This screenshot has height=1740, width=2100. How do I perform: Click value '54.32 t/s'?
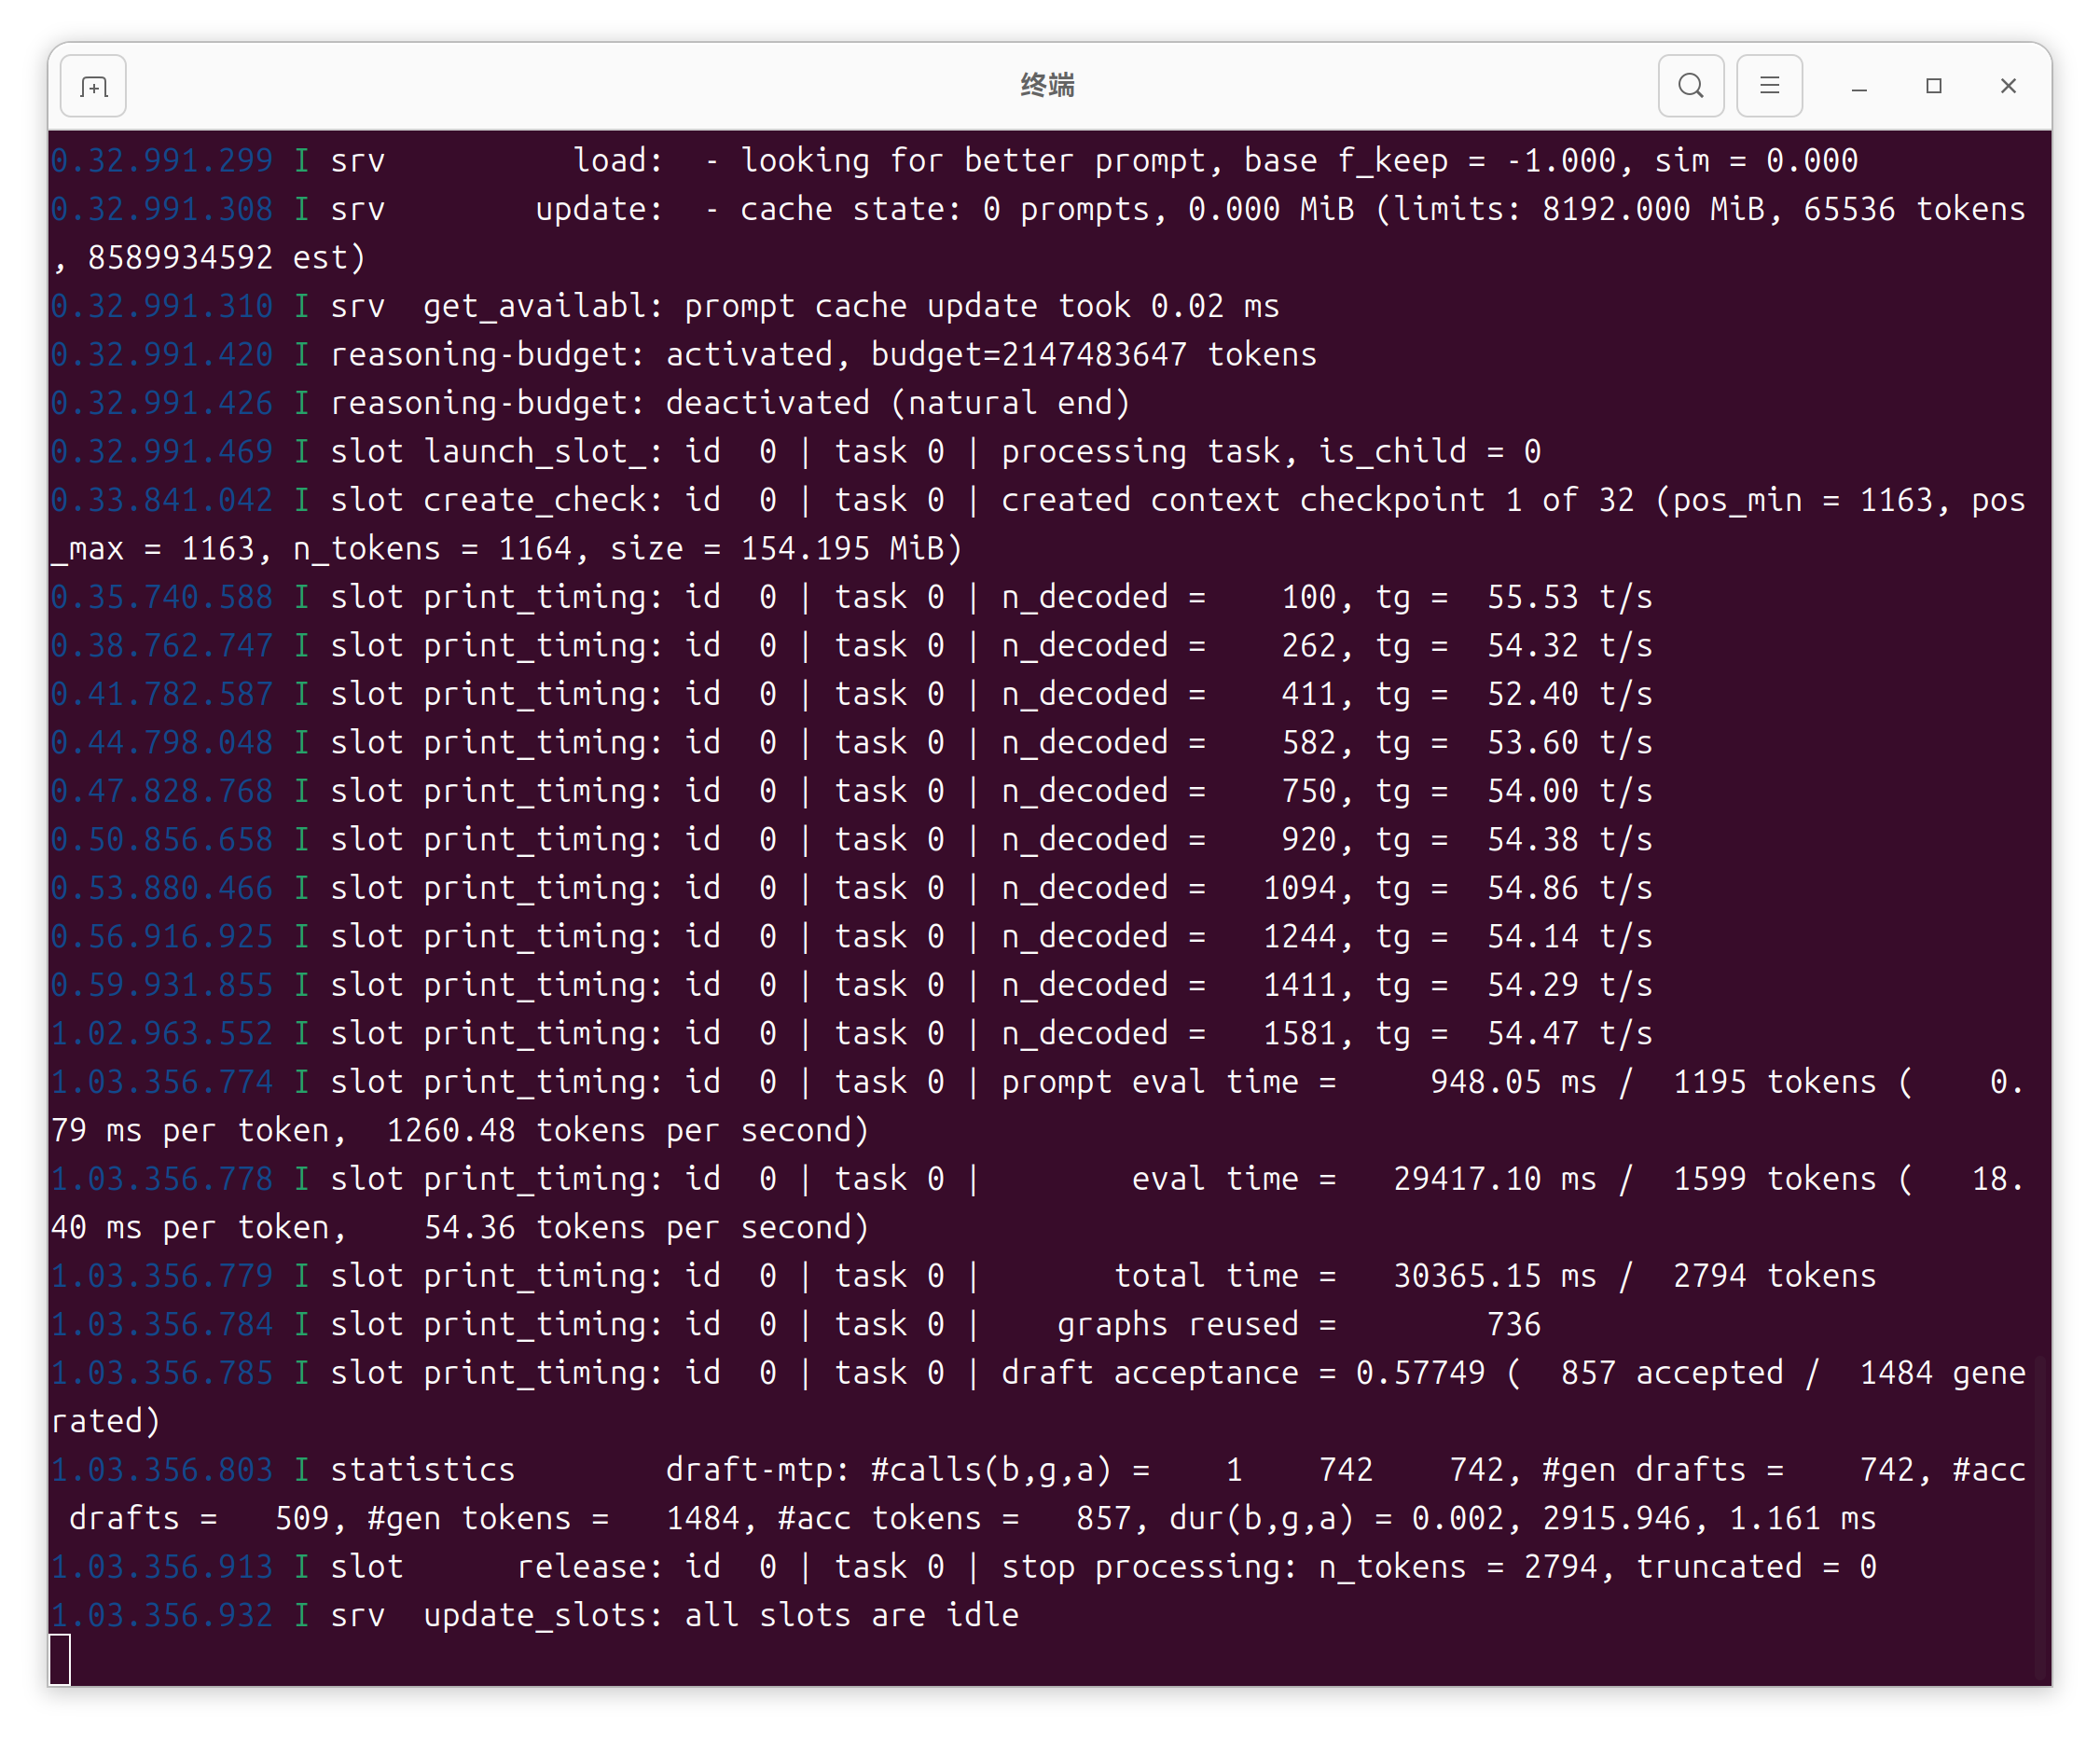tap(1569, 646)
